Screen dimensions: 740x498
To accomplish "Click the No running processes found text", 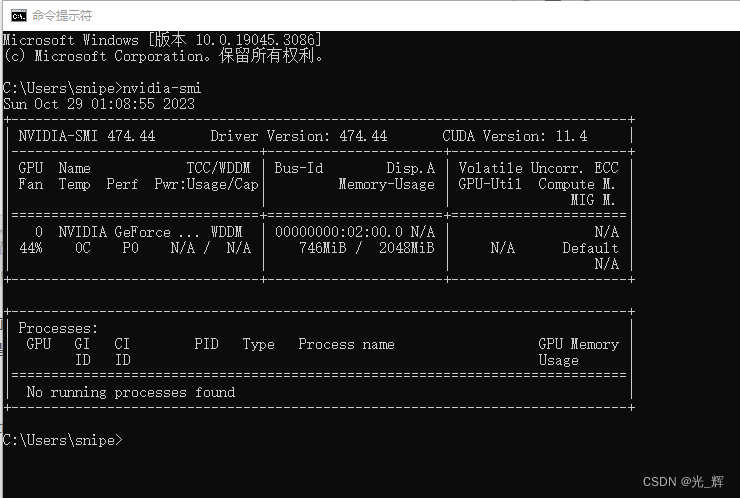I will point(131,392).
